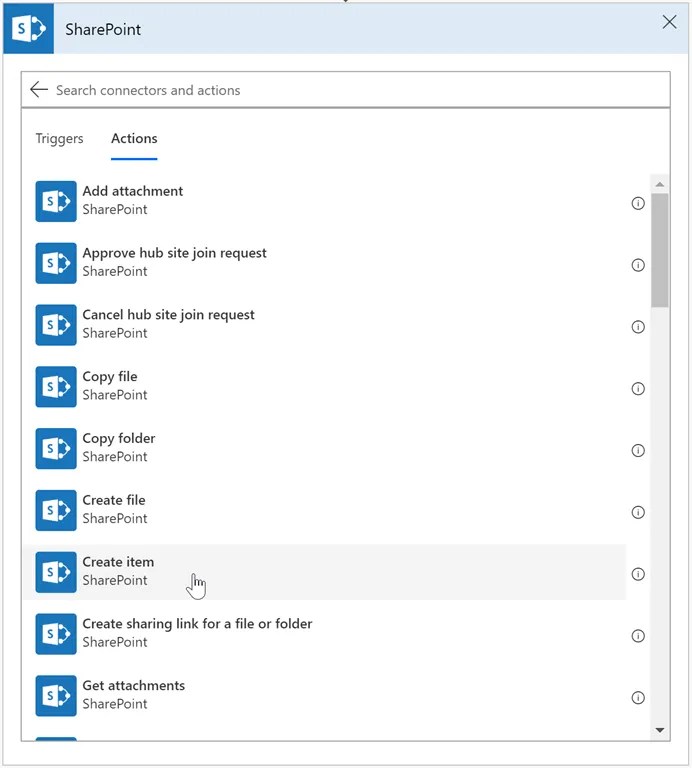692x768 pixels.
Task: Show info for Copy file
Action: click(x=638, y=388)
